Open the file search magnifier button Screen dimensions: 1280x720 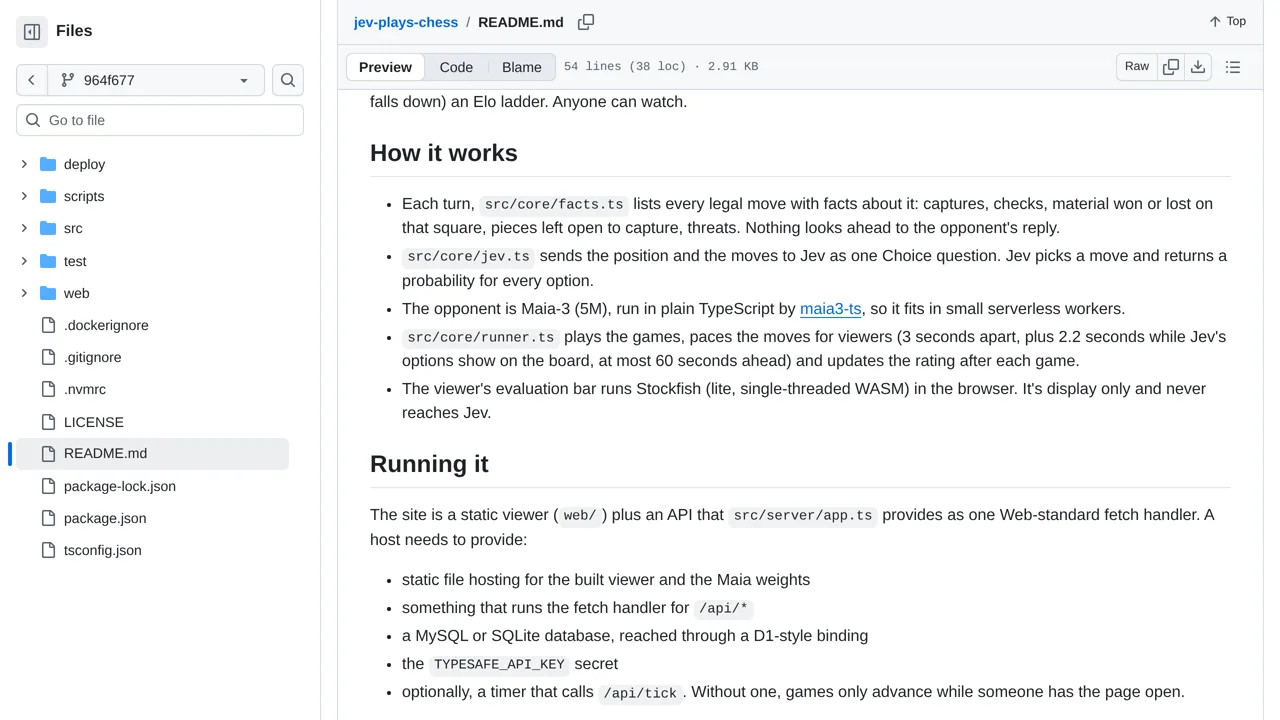pos(288,80)
